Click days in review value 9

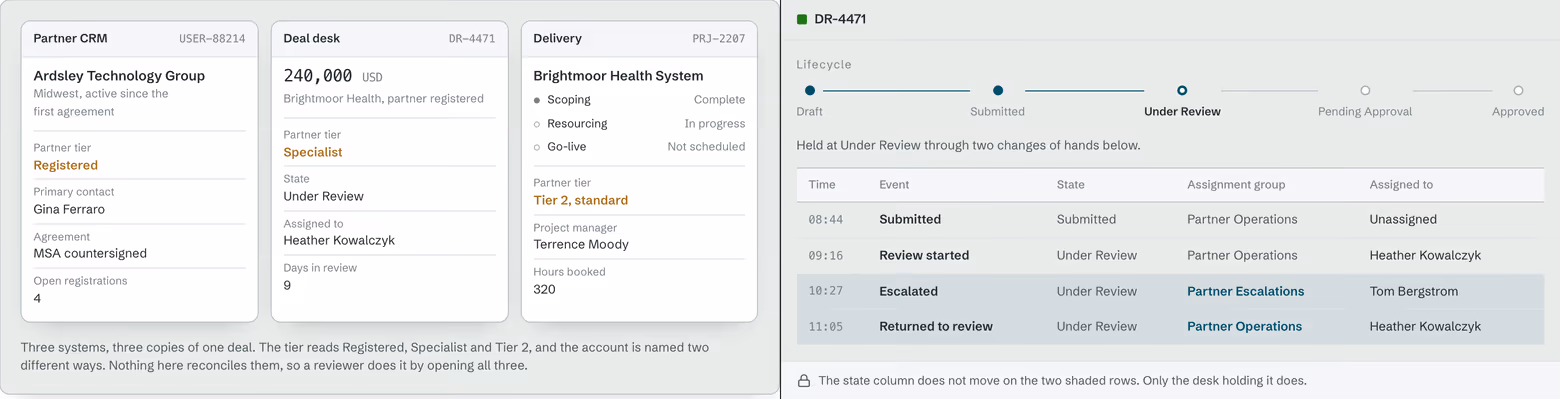point(288,285)
